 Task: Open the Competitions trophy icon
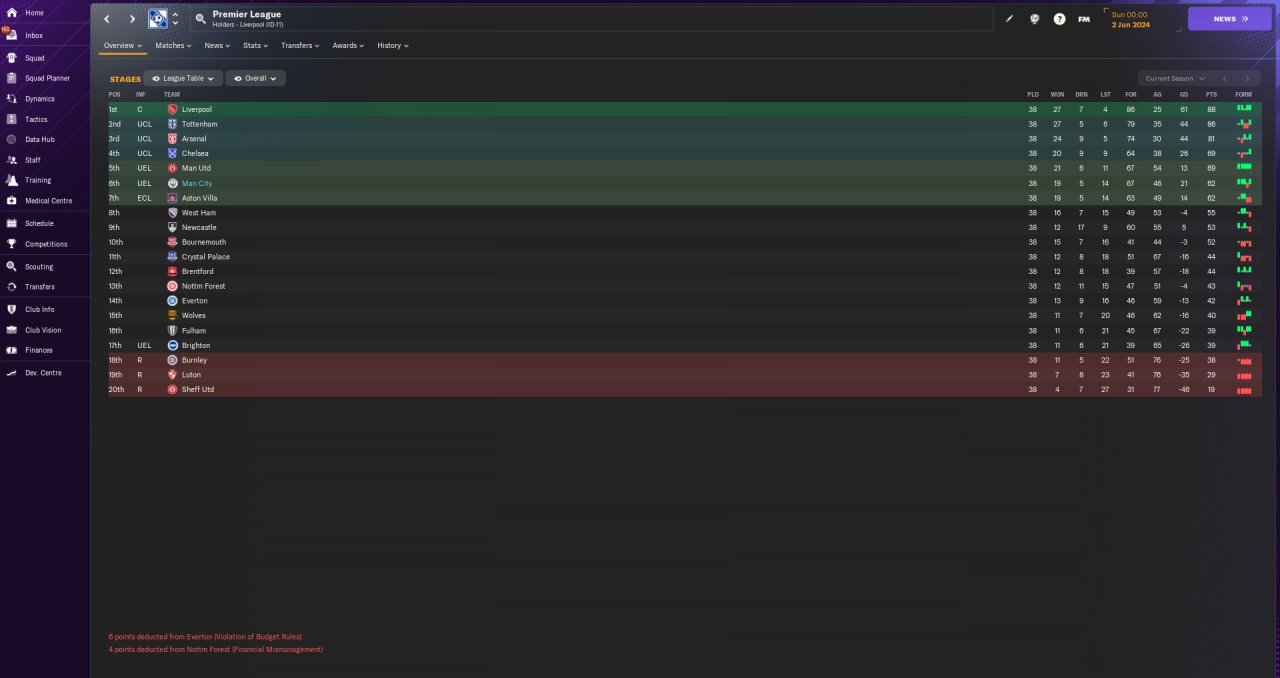coord(11,244)
